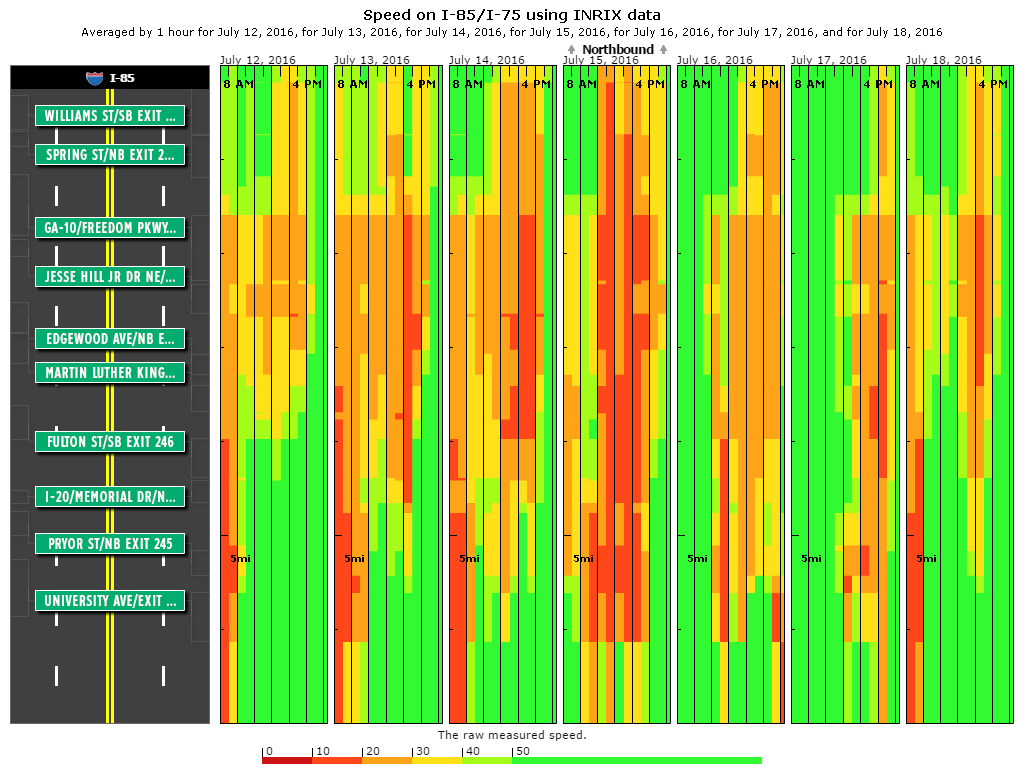This screenshot has width=1024, height=768.
Task: Click the "July 18, 2016" date label
Action: (x=944, y=59)
